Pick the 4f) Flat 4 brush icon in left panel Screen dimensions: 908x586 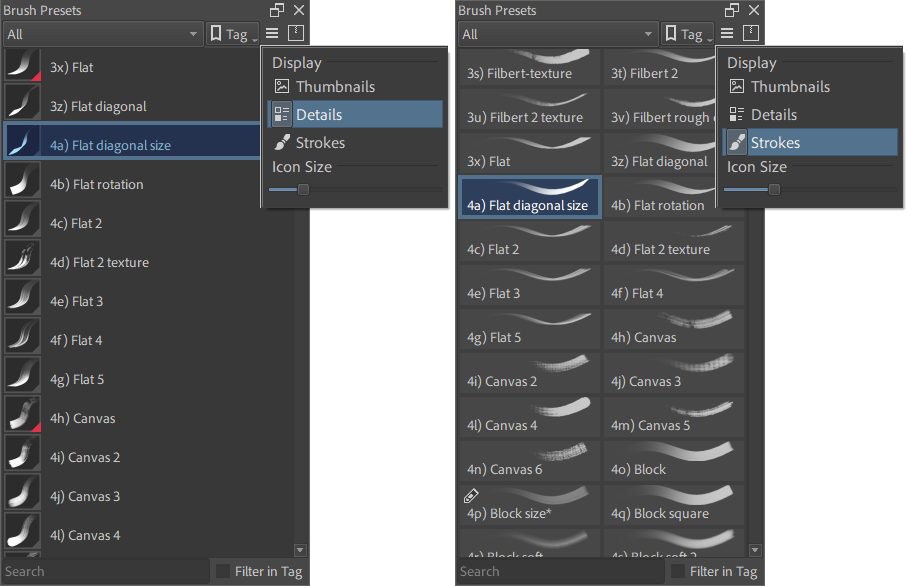tap(23, 337)
